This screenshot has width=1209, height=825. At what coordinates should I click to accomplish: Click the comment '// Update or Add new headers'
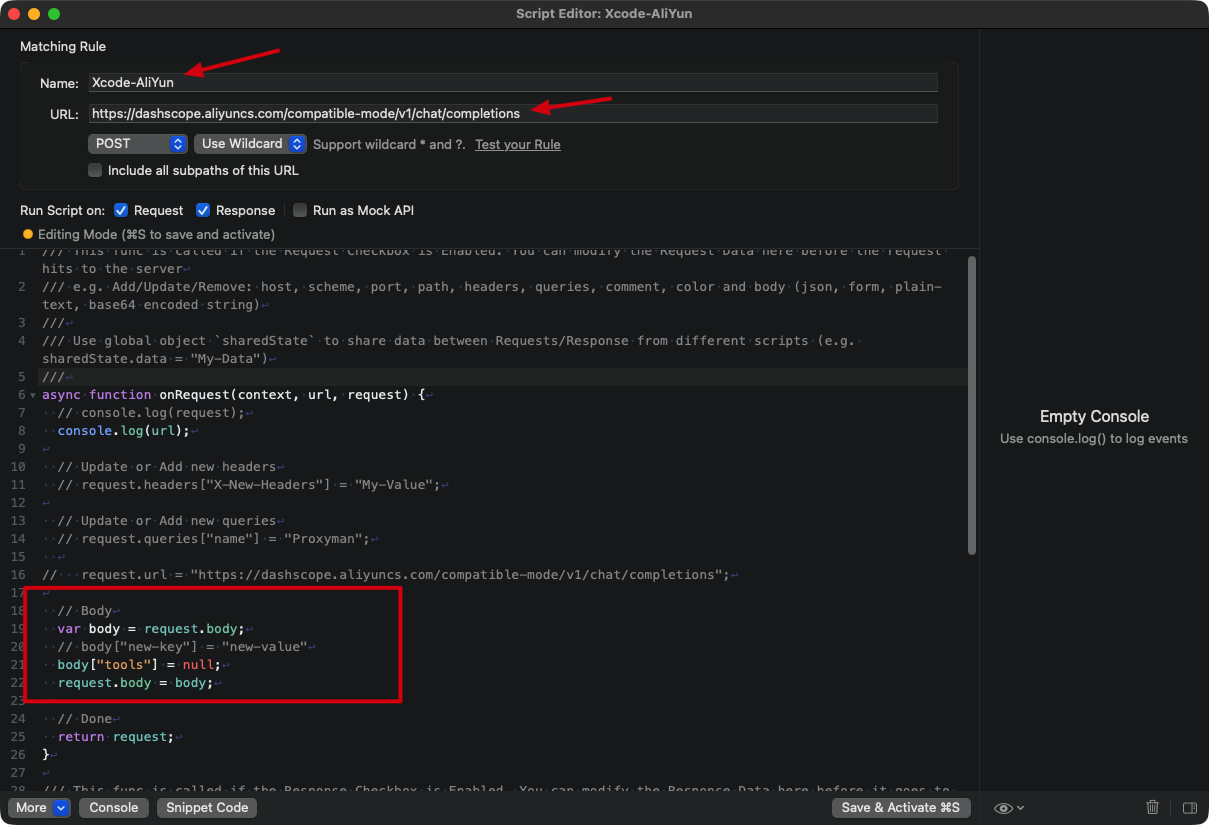pyautogui.click(x=169, y=466)
